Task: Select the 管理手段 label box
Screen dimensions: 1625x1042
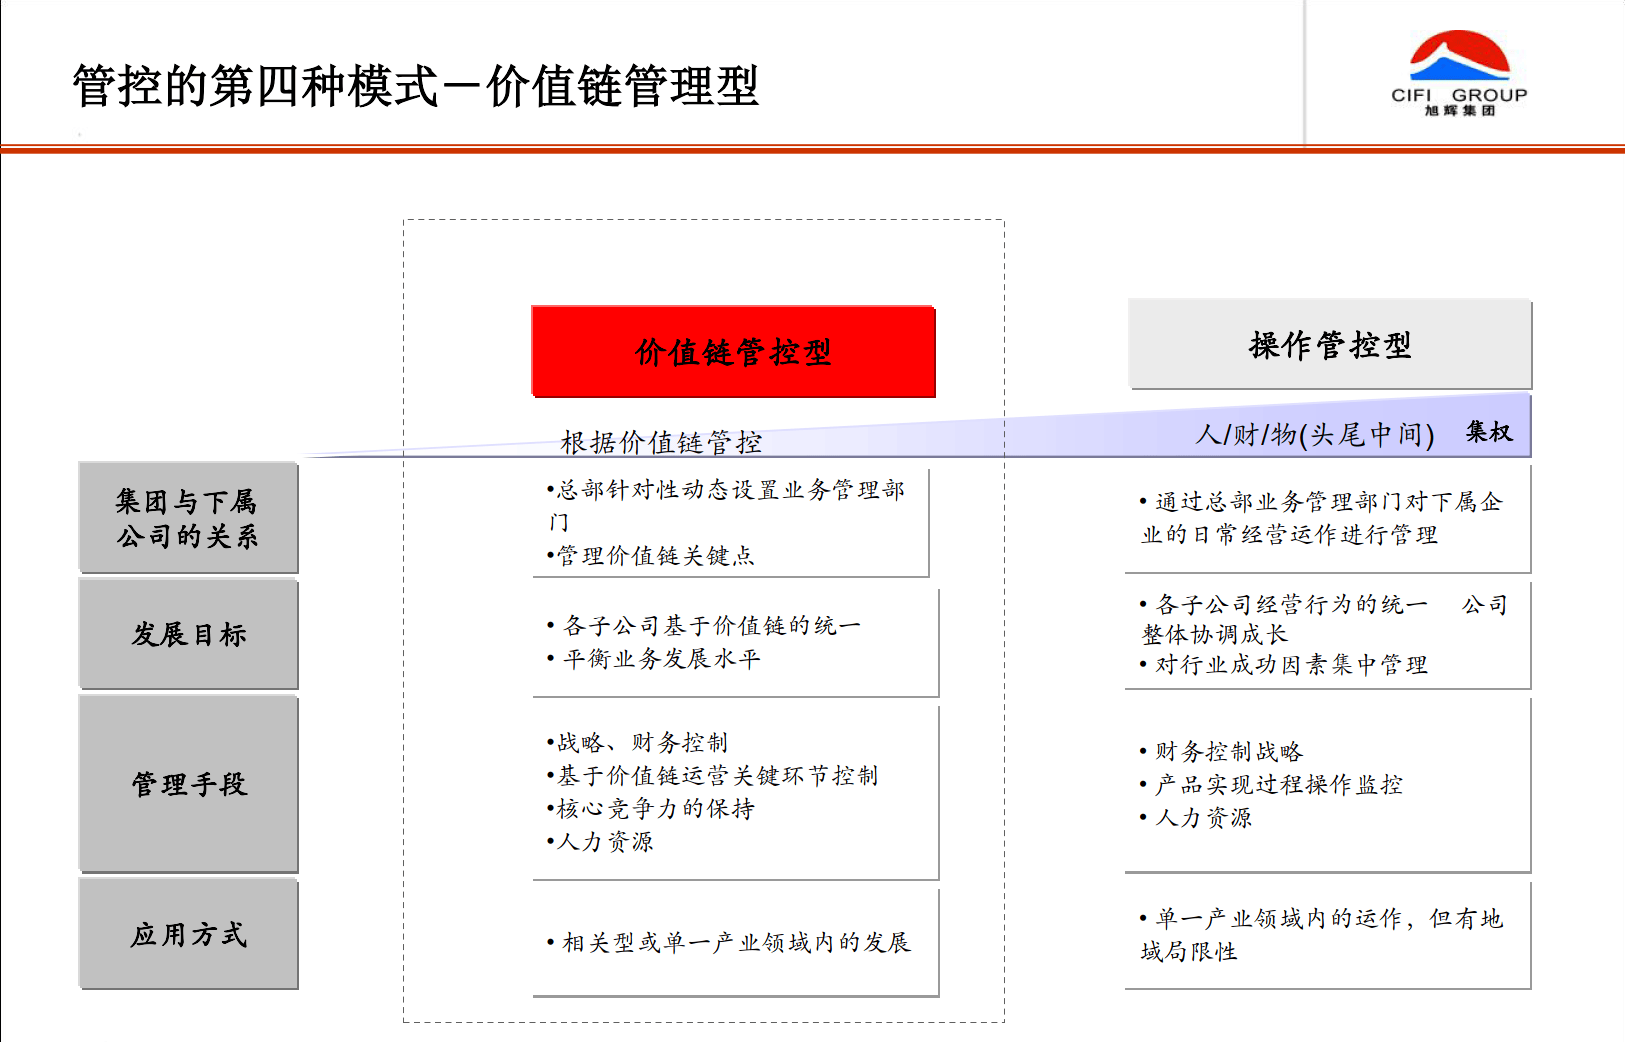Action: (187, 785)
